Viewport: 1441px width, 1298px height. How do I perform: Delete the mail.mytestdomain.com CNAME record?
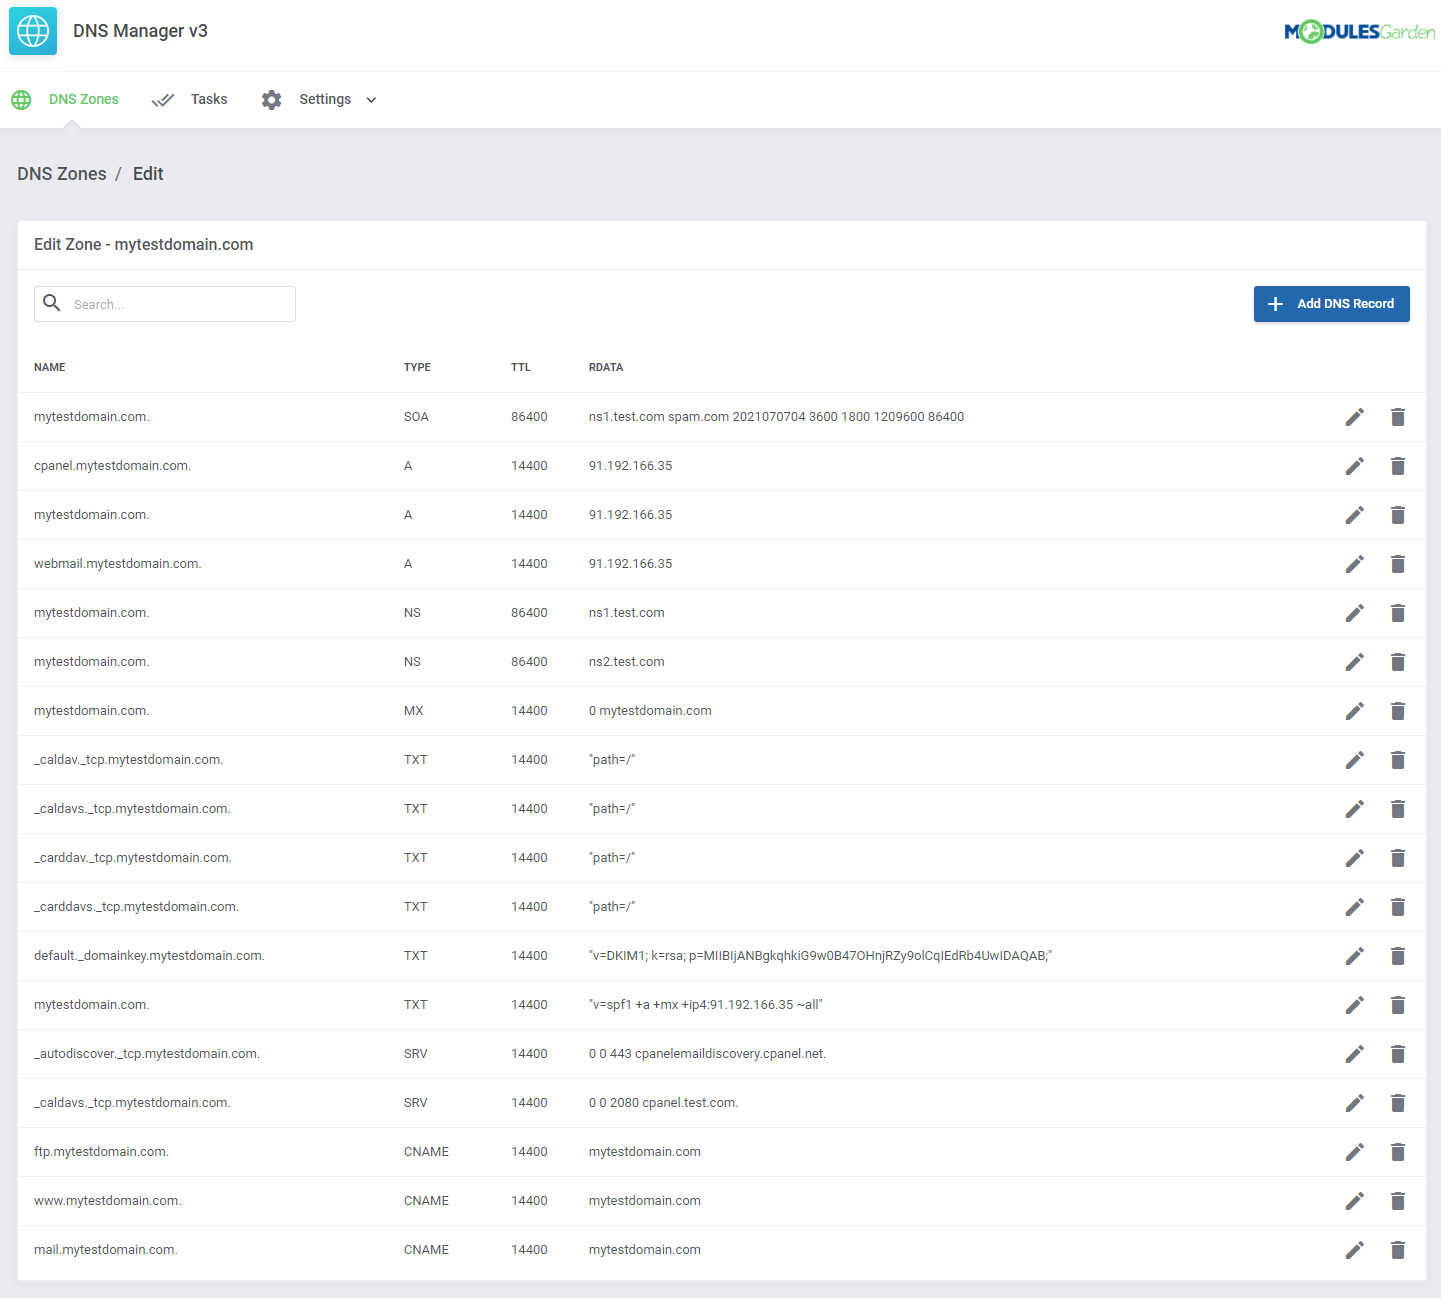tap(1398, 1250)
